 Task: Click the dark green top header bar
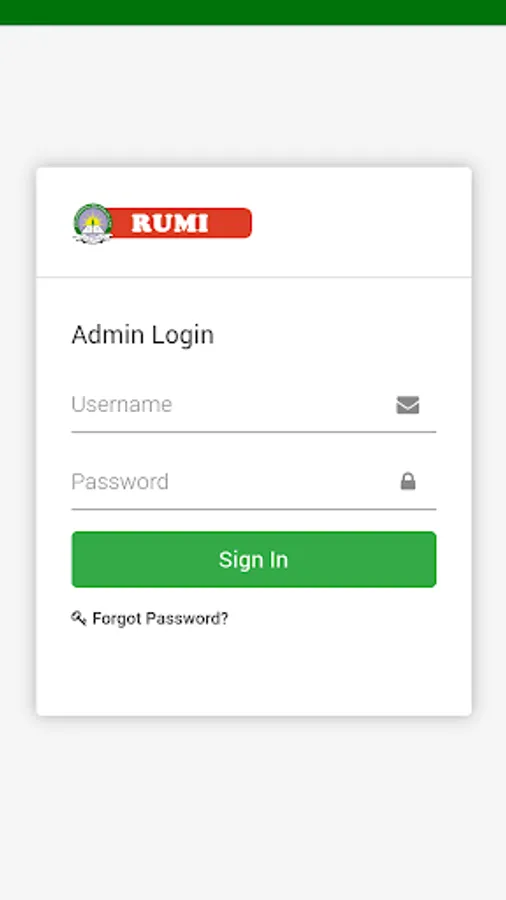253,12
